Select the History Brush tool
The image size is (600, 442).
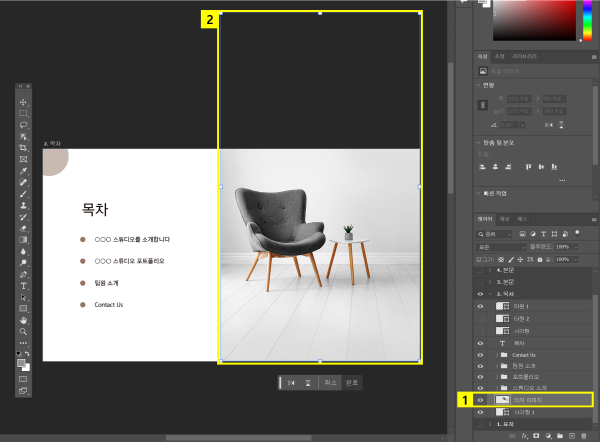pos(23,217)
